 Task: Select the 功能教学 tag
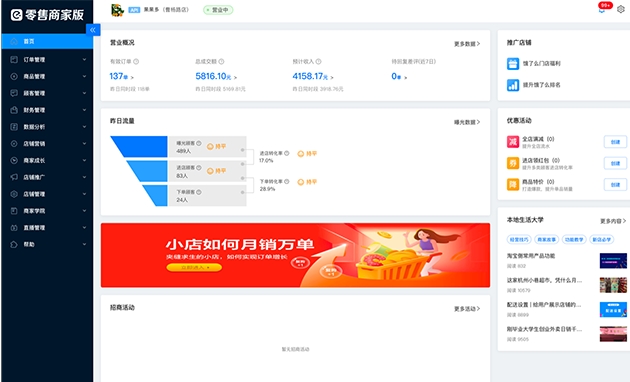(x=574, y=240)
